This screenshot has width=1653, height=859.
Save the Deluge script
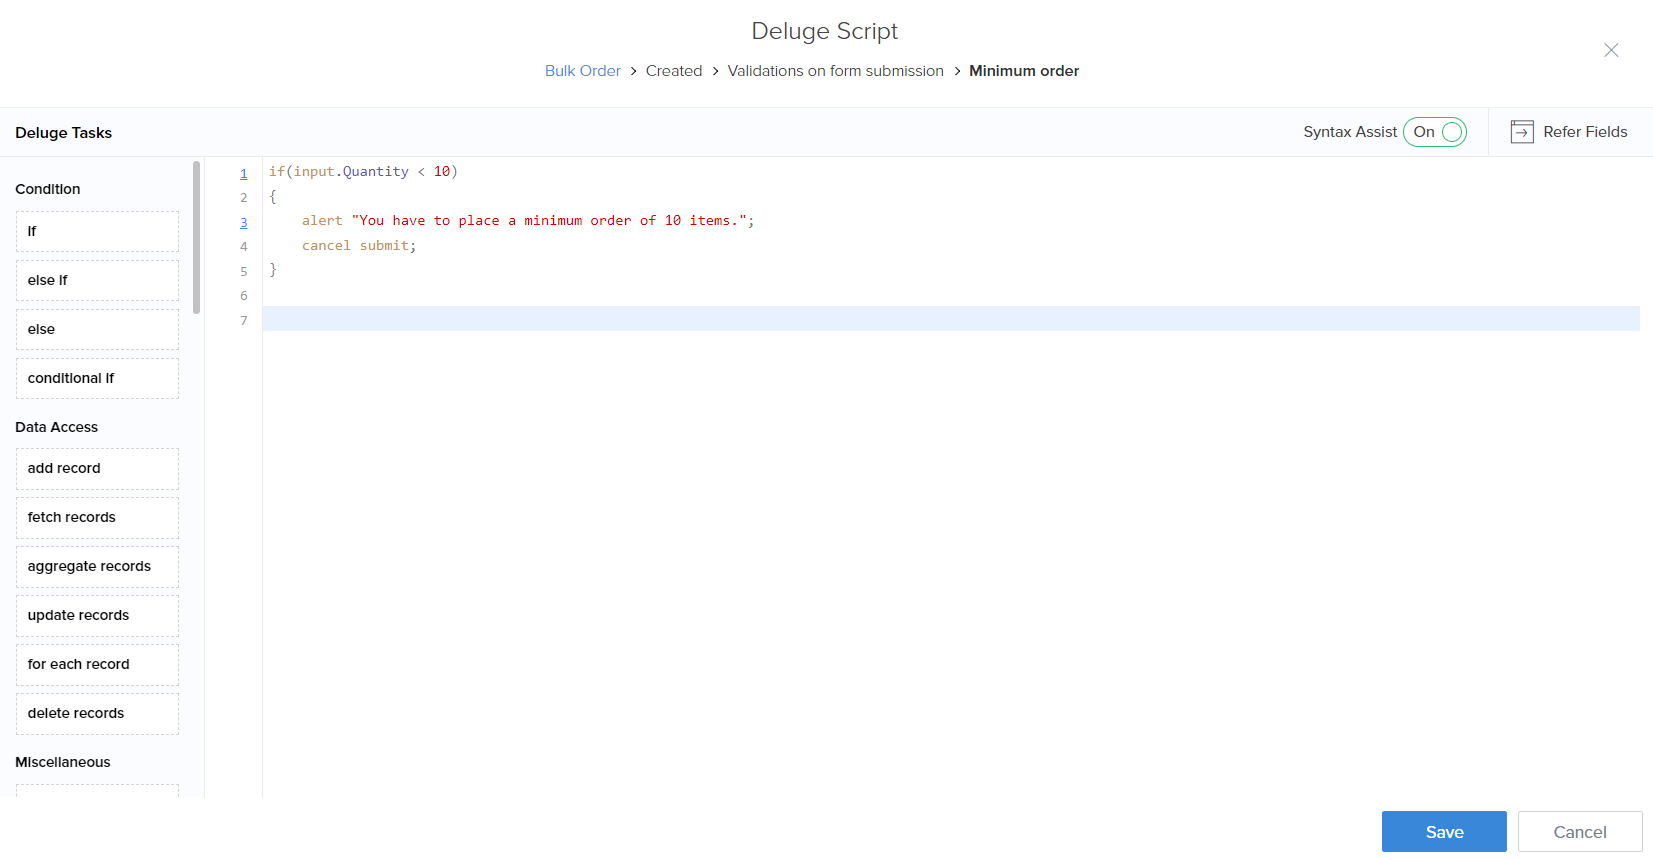(1443, 831)
